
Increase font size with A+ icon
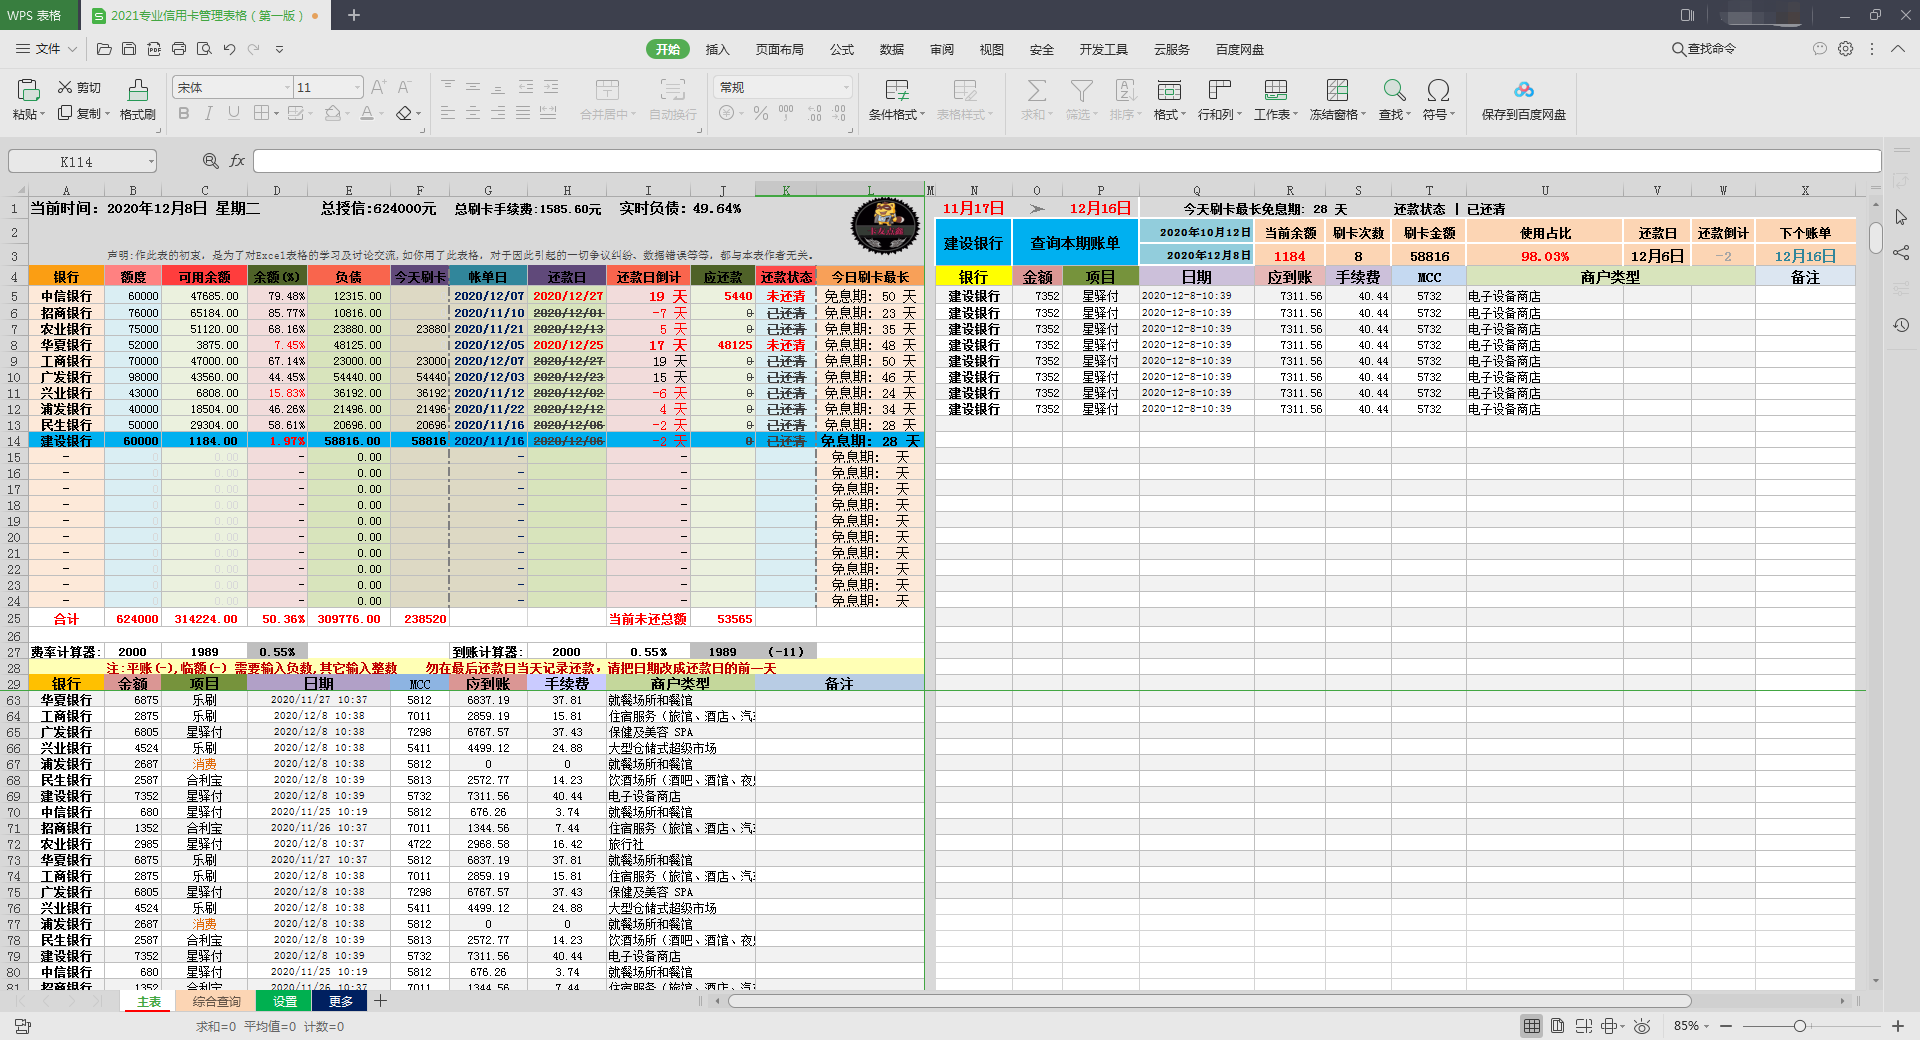tap(378, 88)
